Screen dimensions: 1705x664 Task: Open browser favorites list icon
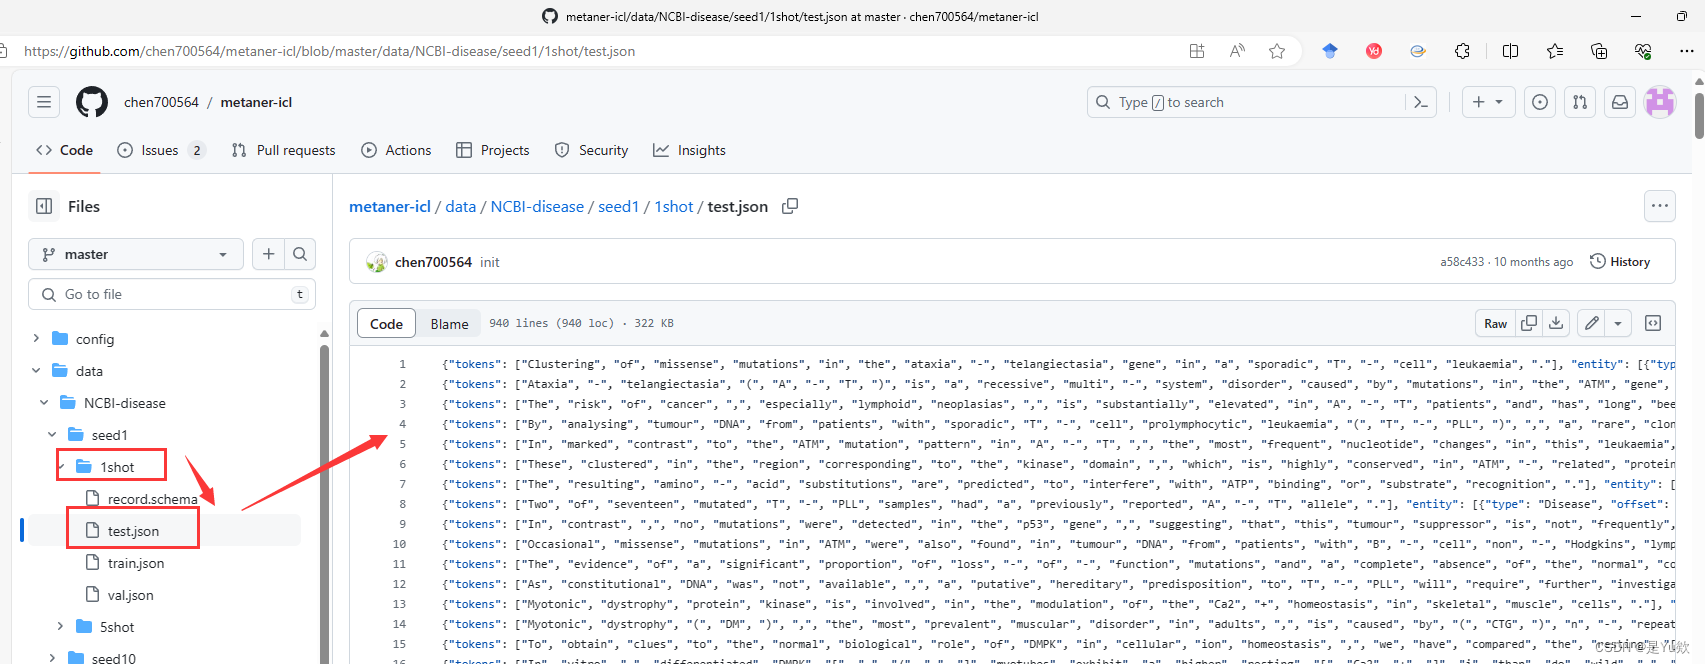coord(1554,51)
